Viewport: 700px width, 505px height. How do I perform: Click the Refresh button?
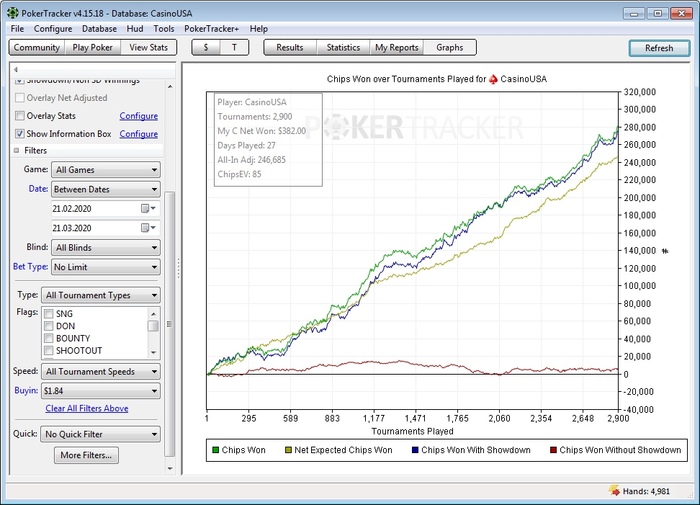[659, 48]
